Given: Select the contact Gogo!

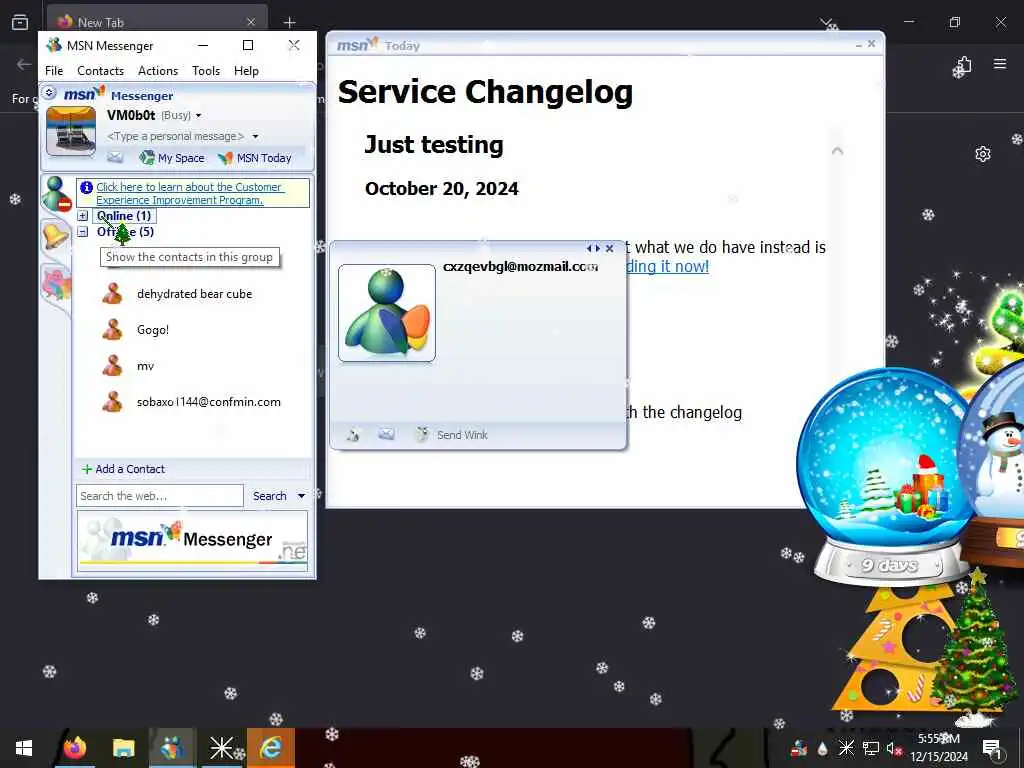Looking at the screenshot, I should (153, 330).
